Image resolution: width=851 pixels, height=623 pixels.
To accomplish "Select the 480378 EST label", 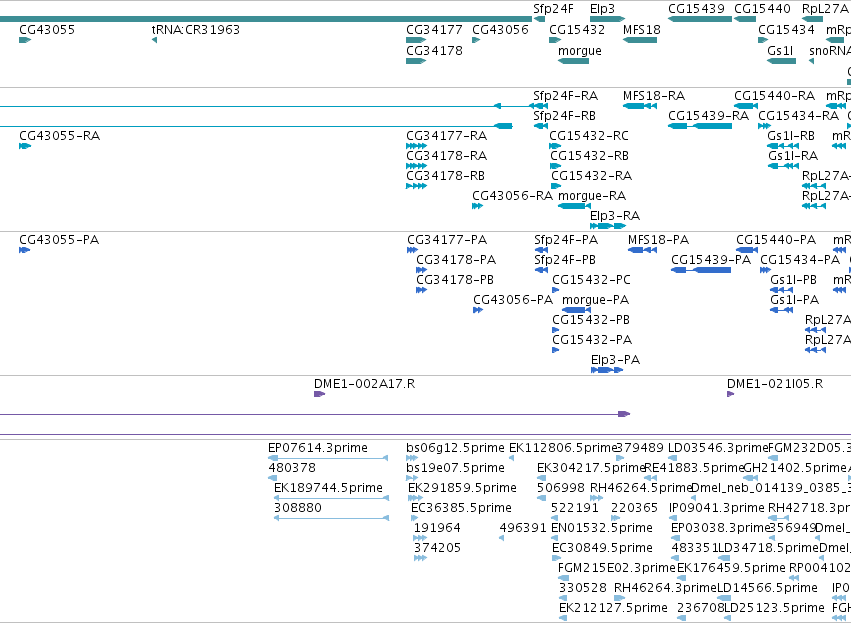I will pyautogui.click(x=292, y=468).
